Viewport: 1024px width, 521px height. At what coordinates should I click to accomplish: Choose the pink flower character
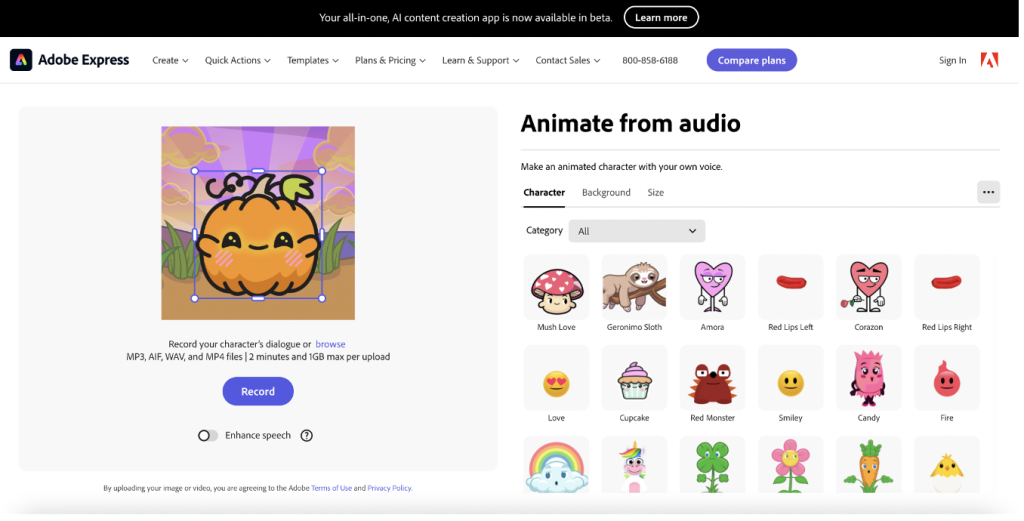(x=791, y=465)
